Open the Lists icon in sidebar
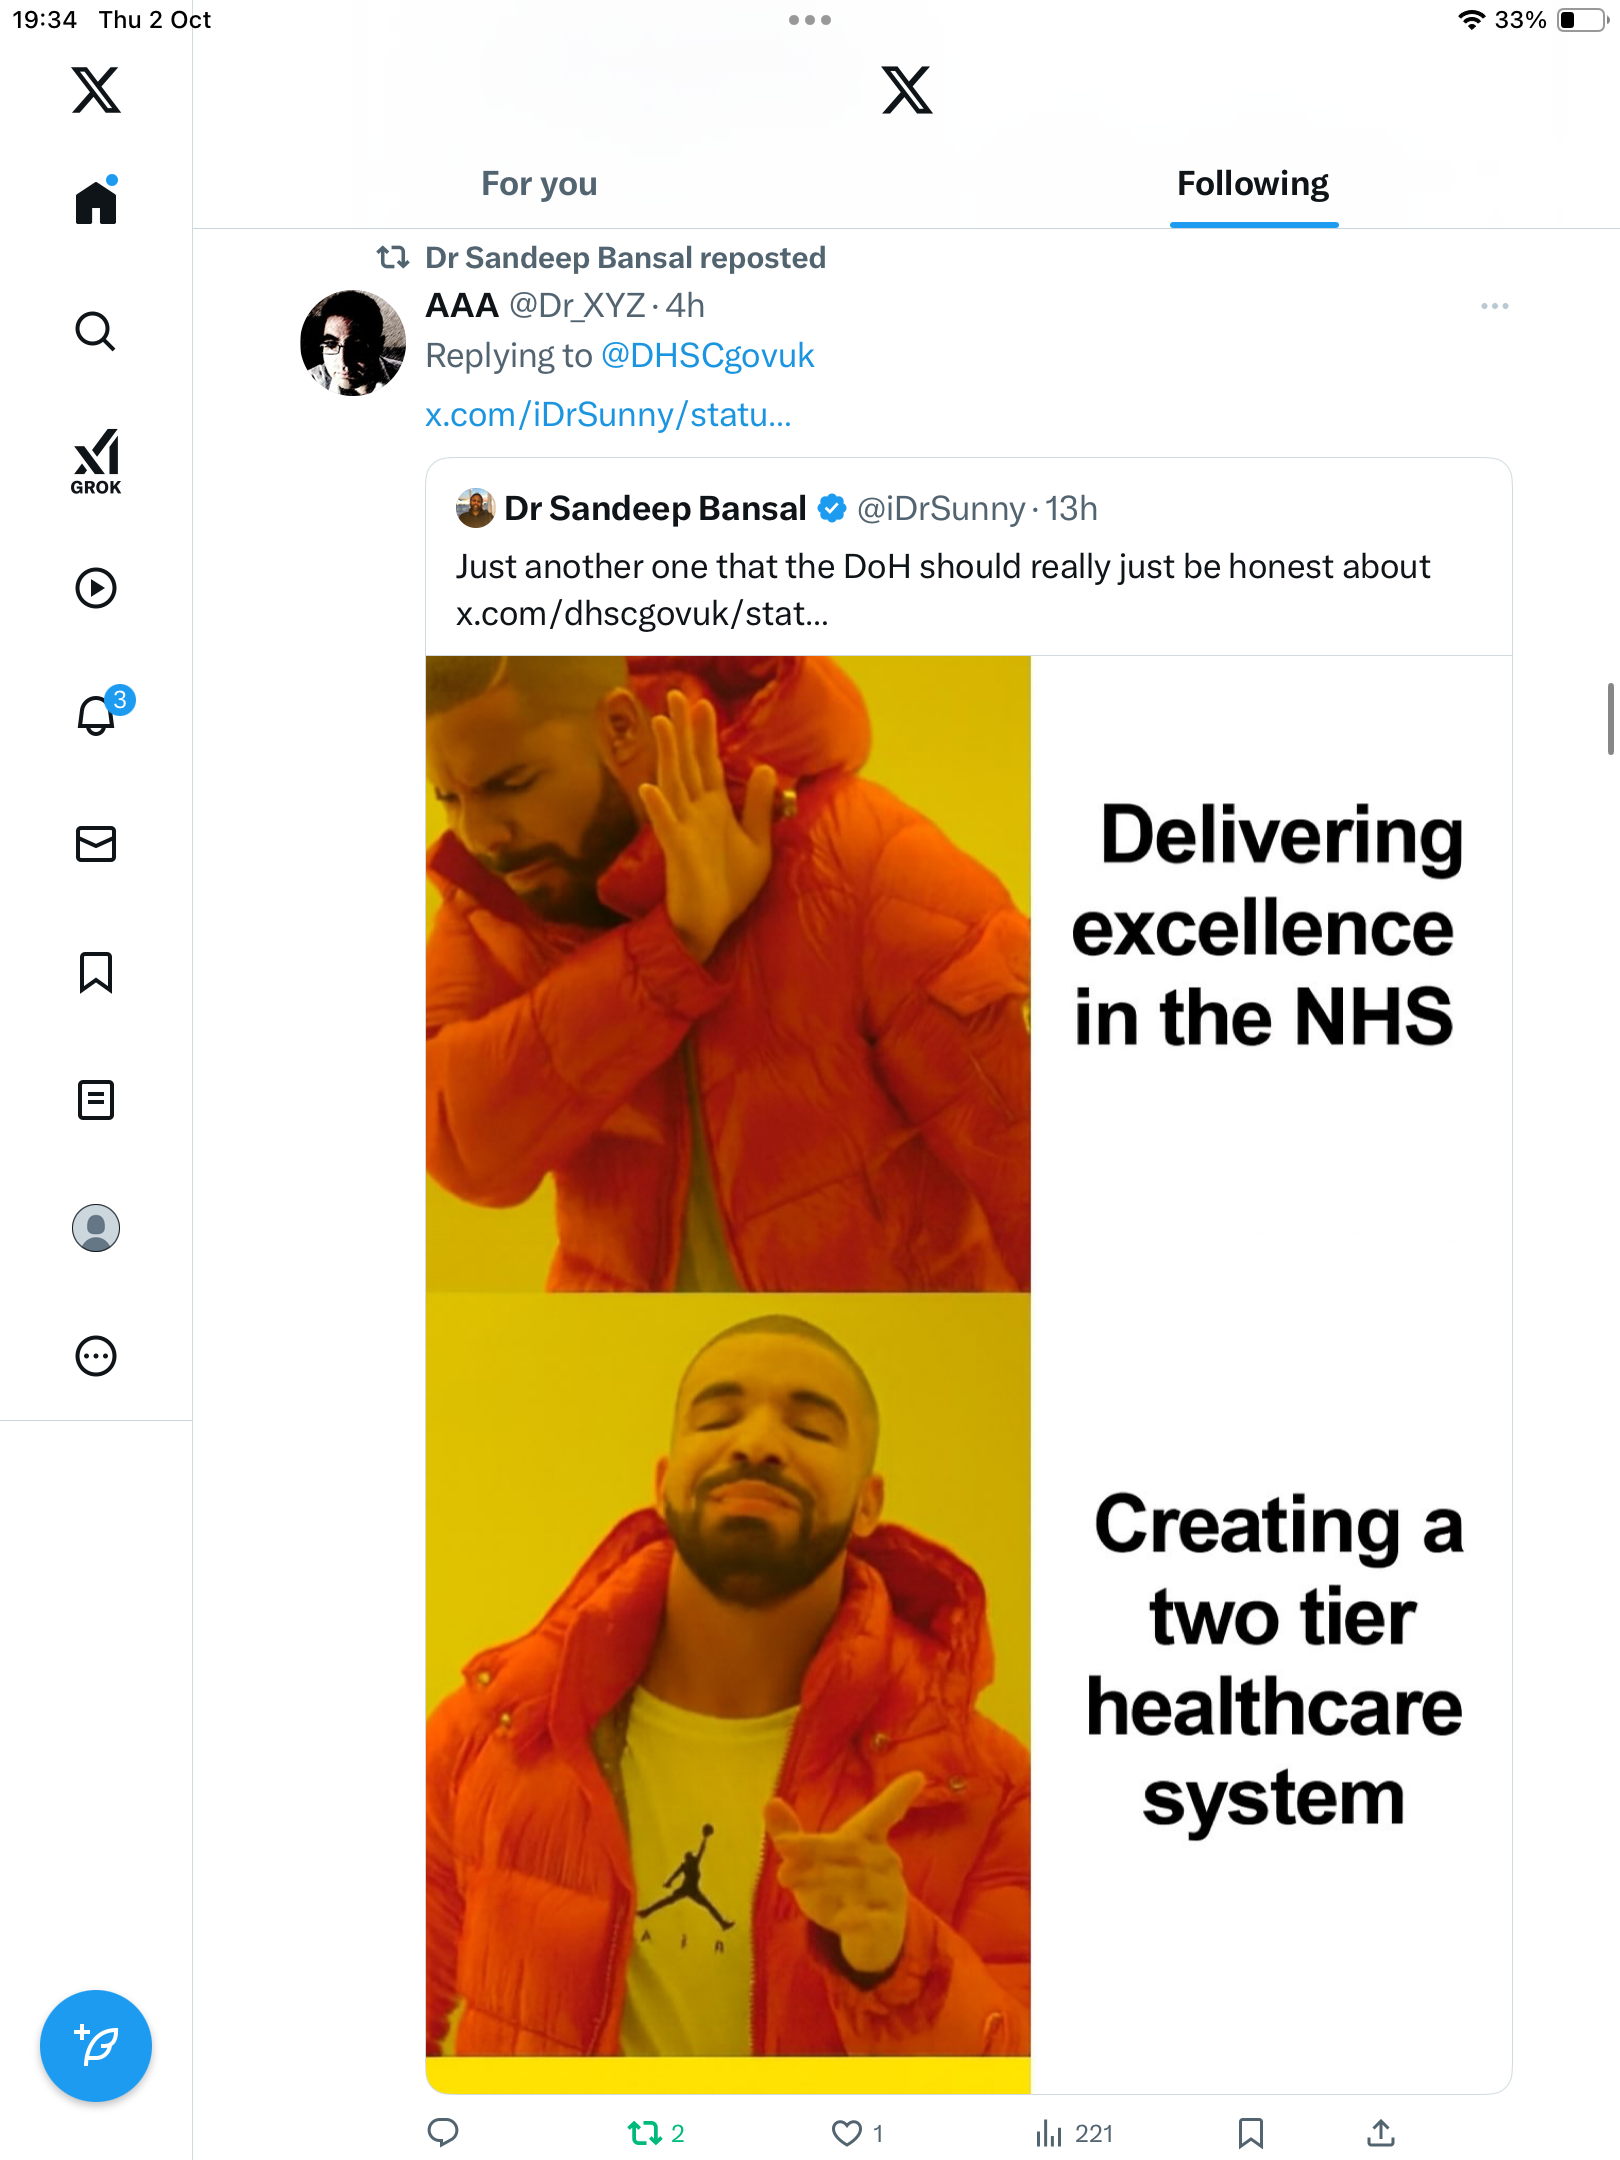This screenshot has height=2160, width=1620. click(x=96, y=1100)
